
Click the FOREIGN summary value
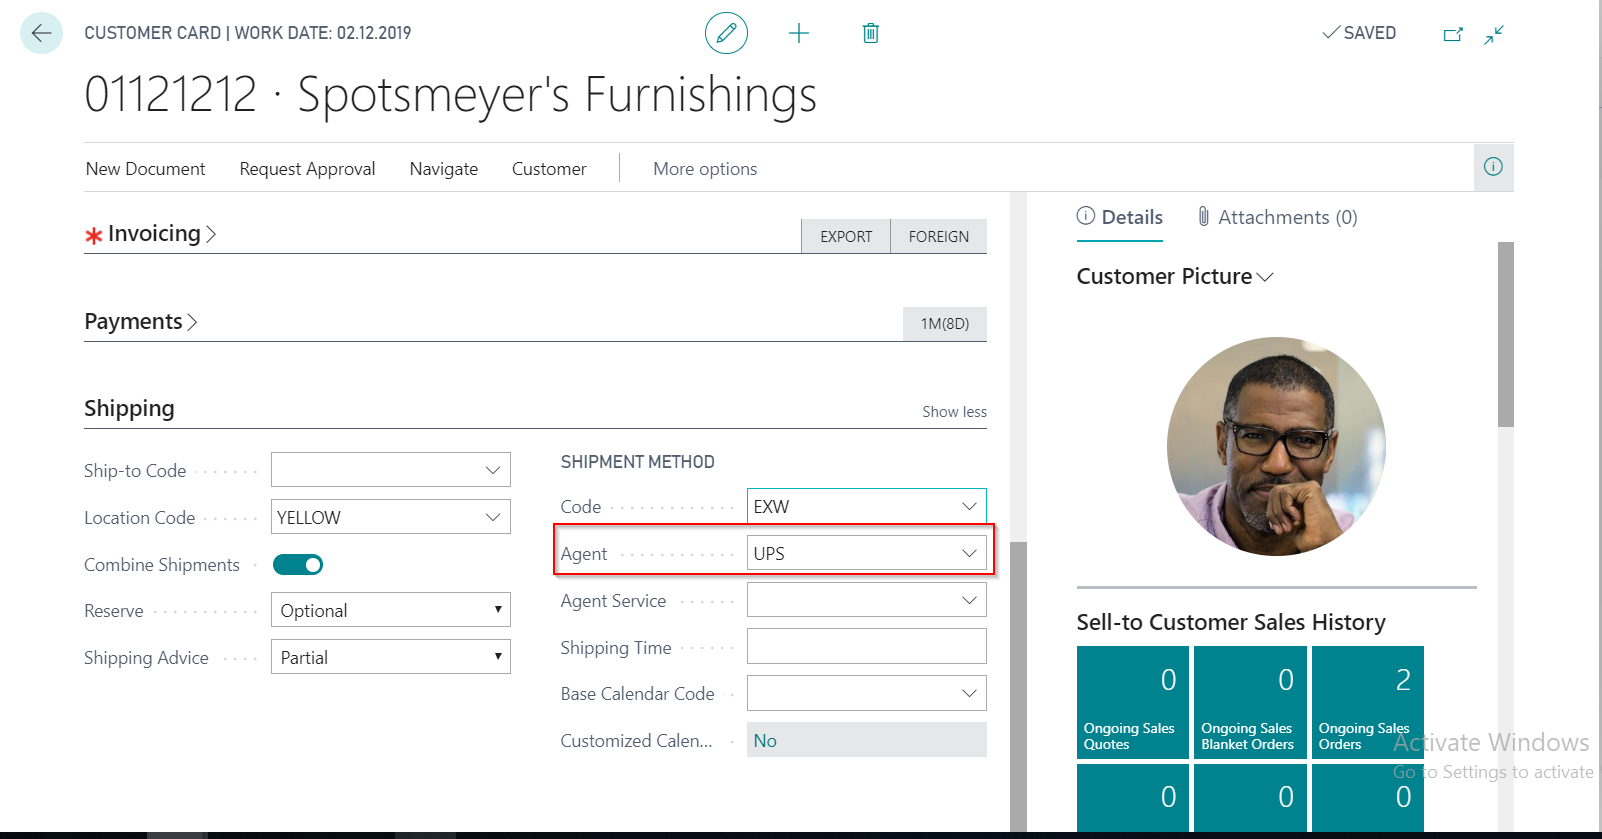click(x=939, y=237)
